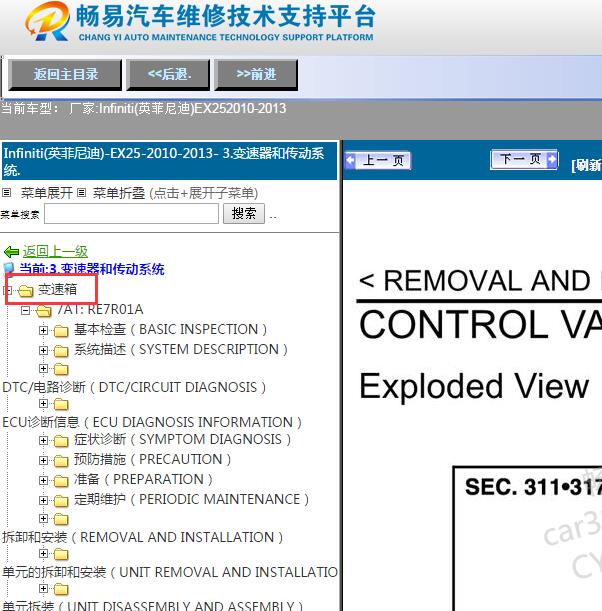Screen dimensions: 602x611
Task: Click the Exploded View heading text
Action: click(474, 387)
